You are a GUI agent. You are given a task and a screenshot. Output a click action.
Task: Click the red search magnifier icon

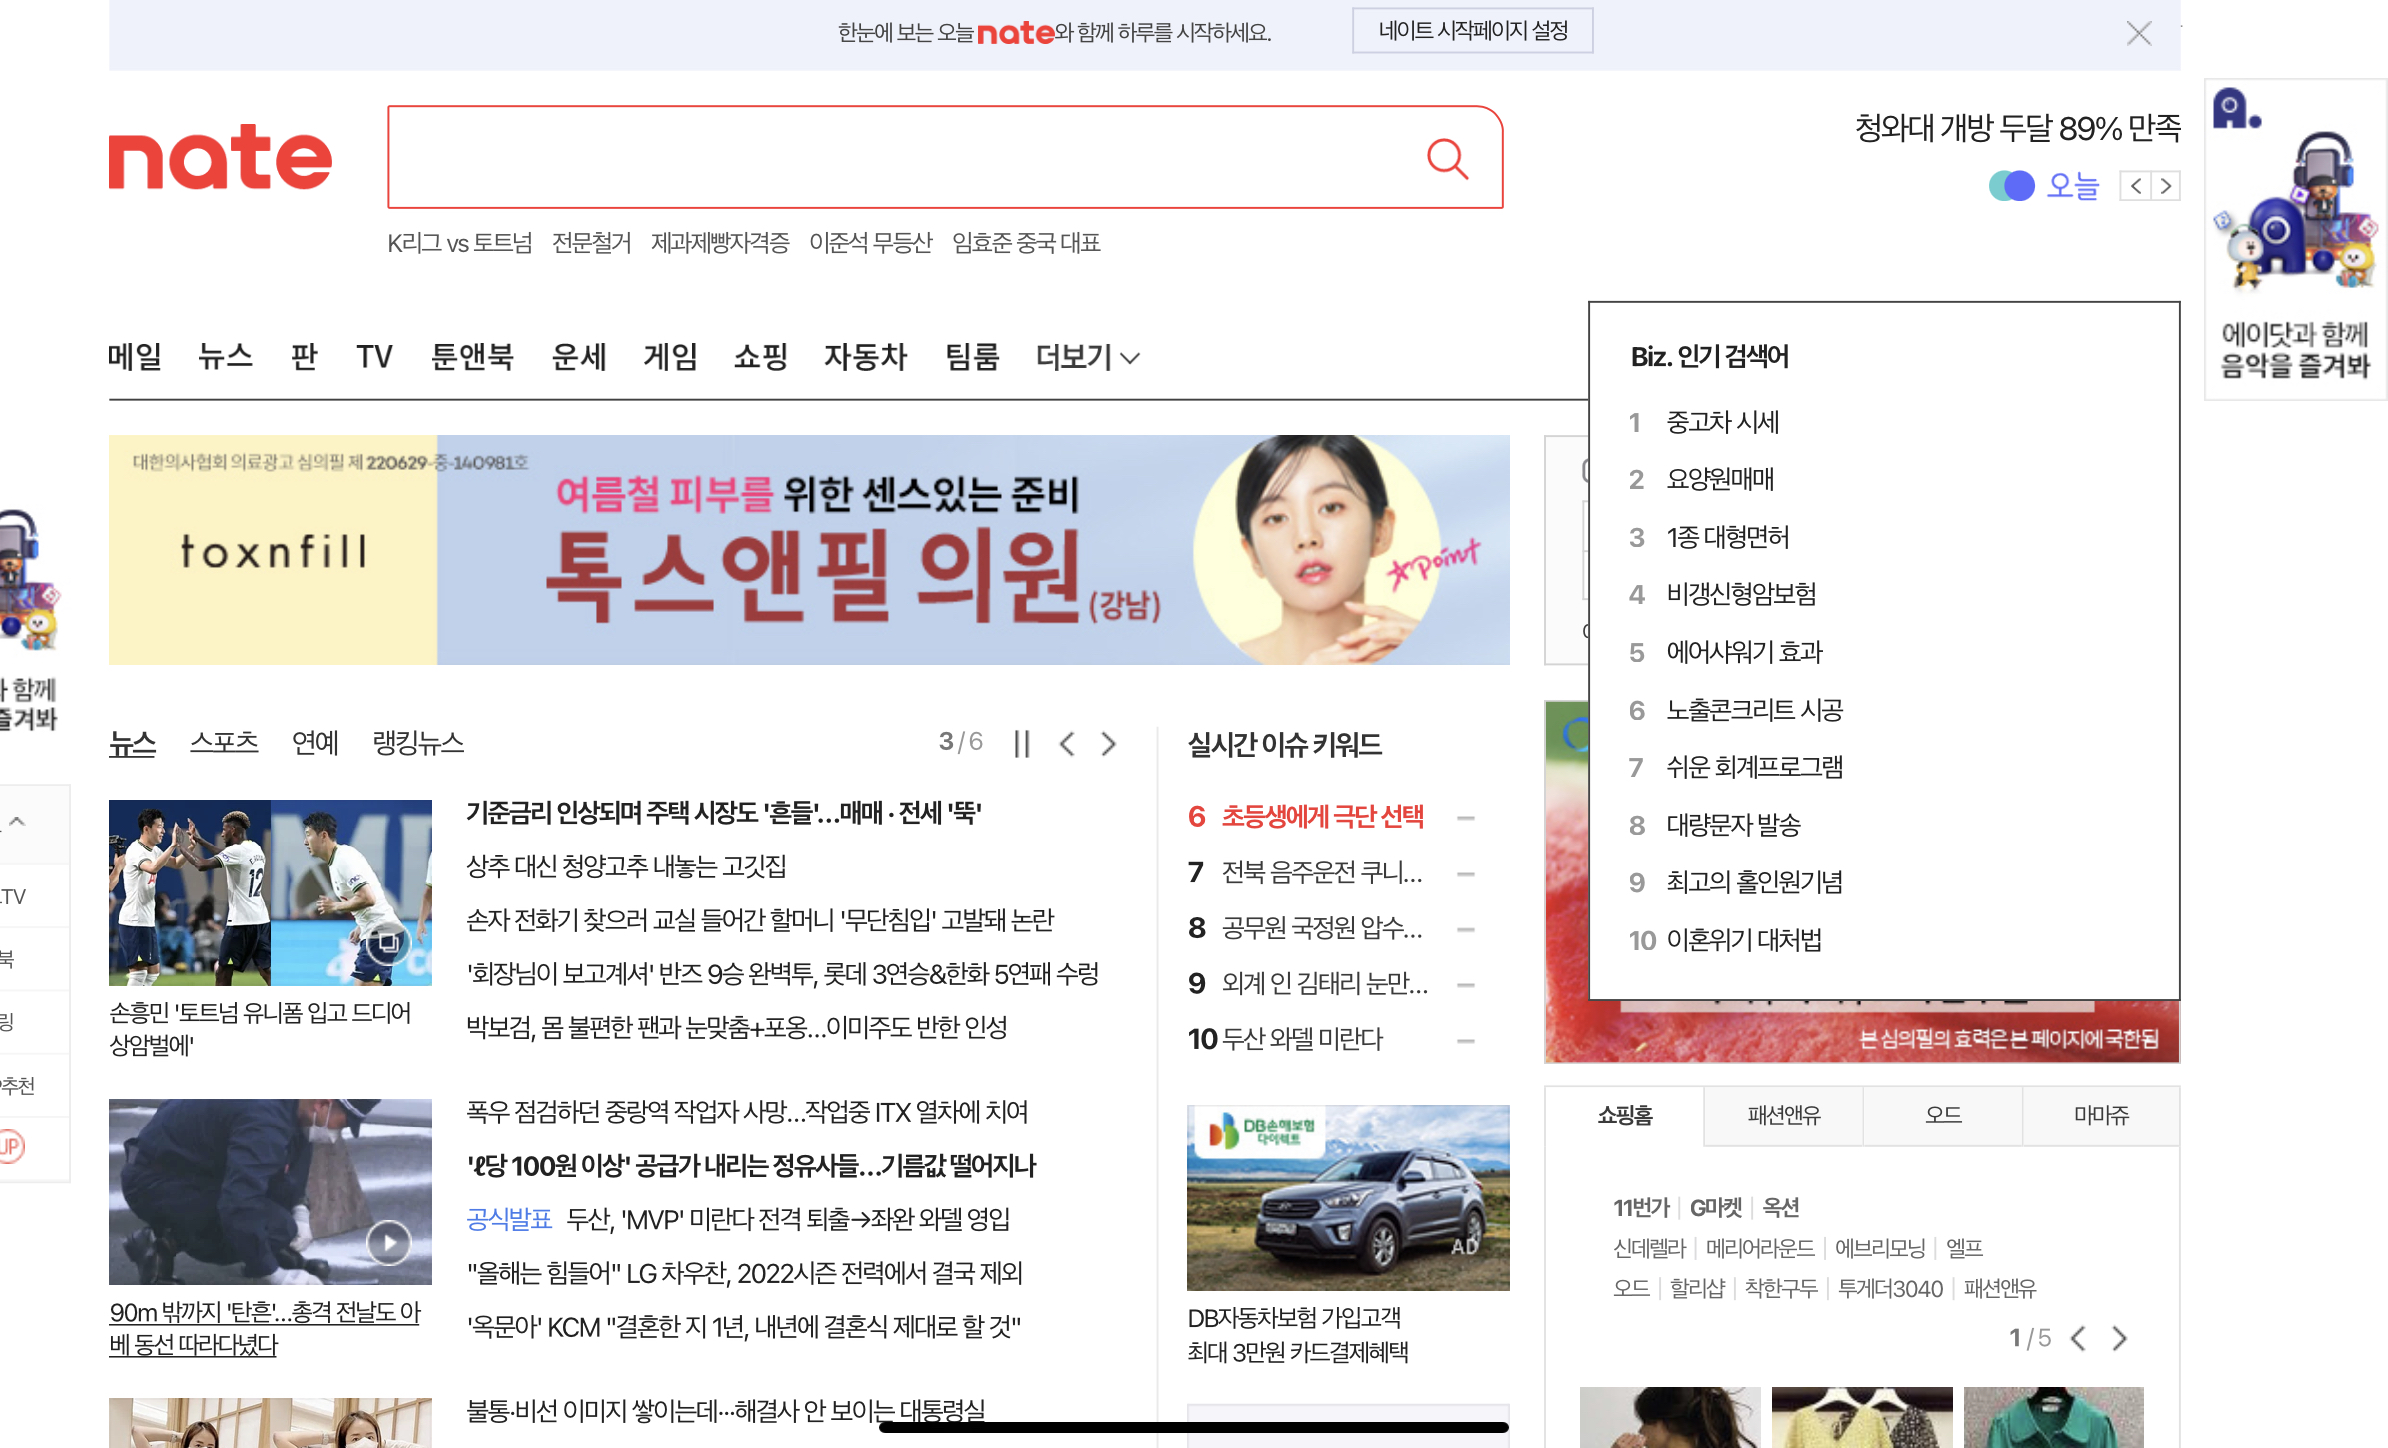(1446, 158)
